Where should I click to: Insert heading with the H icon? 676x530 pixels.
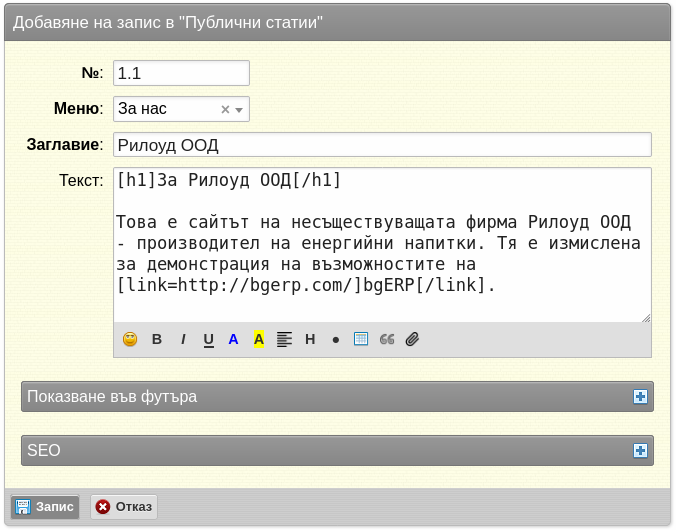coord(310,339)
